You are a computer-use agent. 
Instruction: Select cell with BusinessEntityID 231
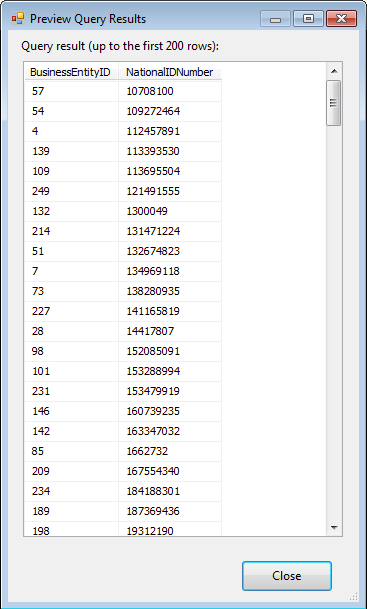point(71,392)
